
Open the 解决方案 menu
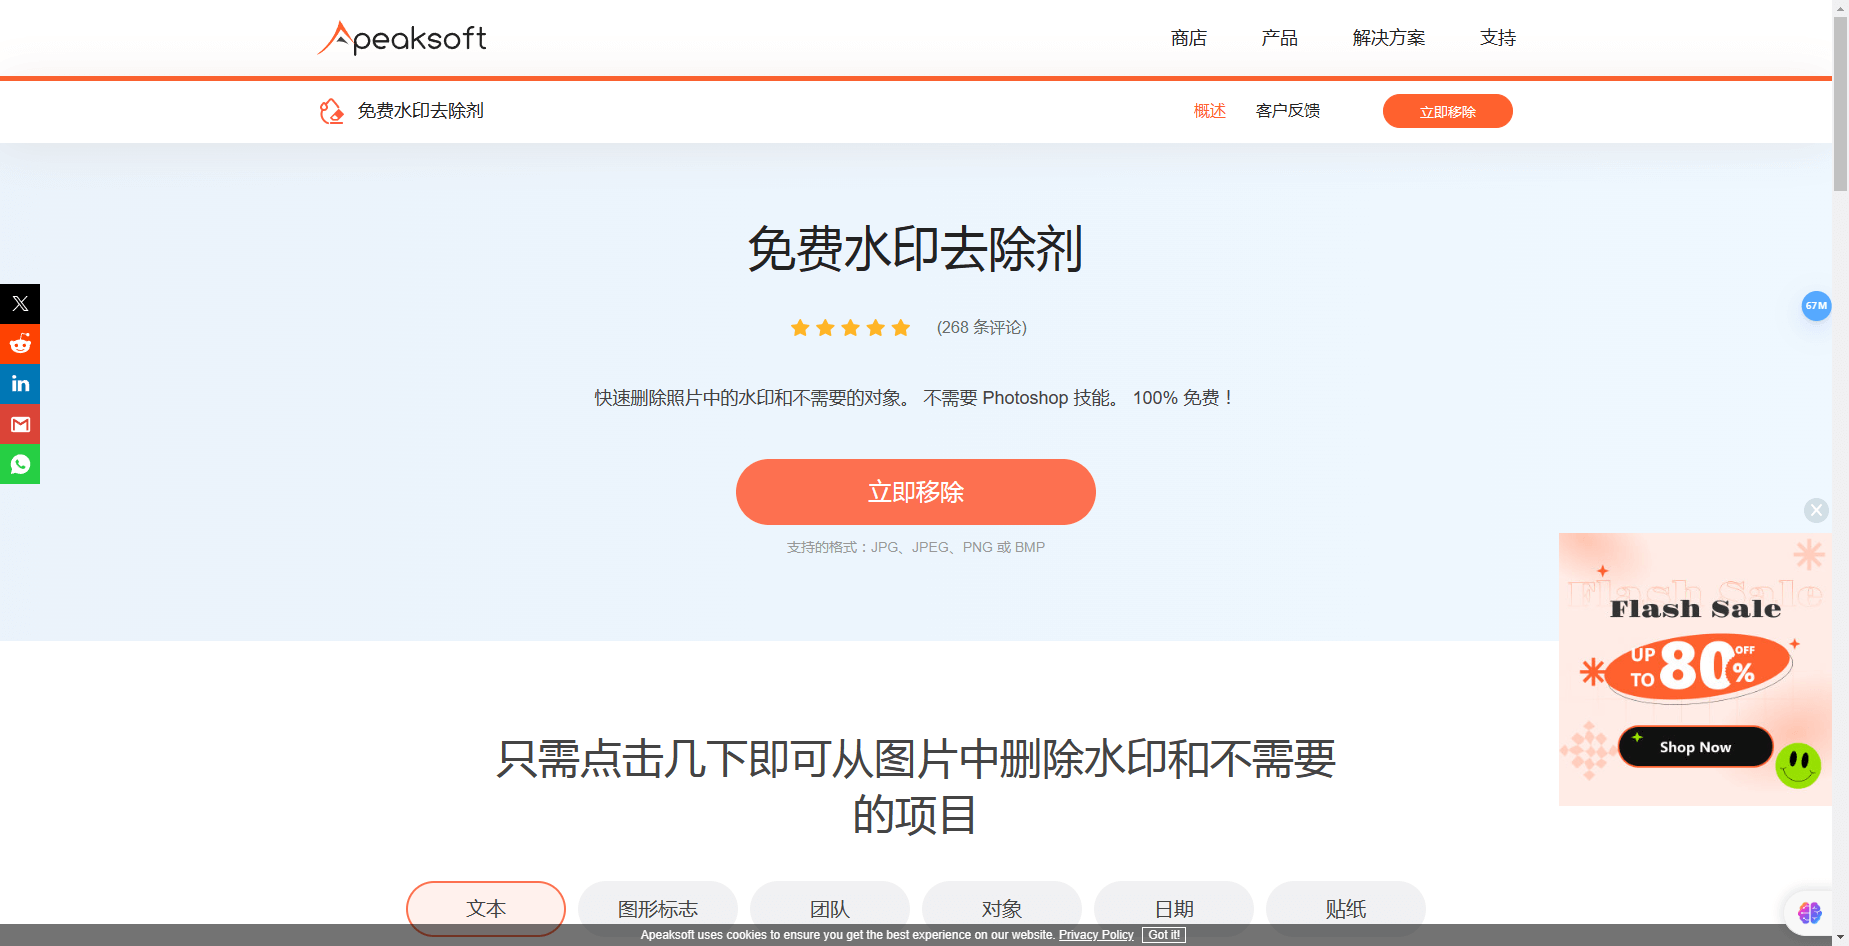(1389, 38)
